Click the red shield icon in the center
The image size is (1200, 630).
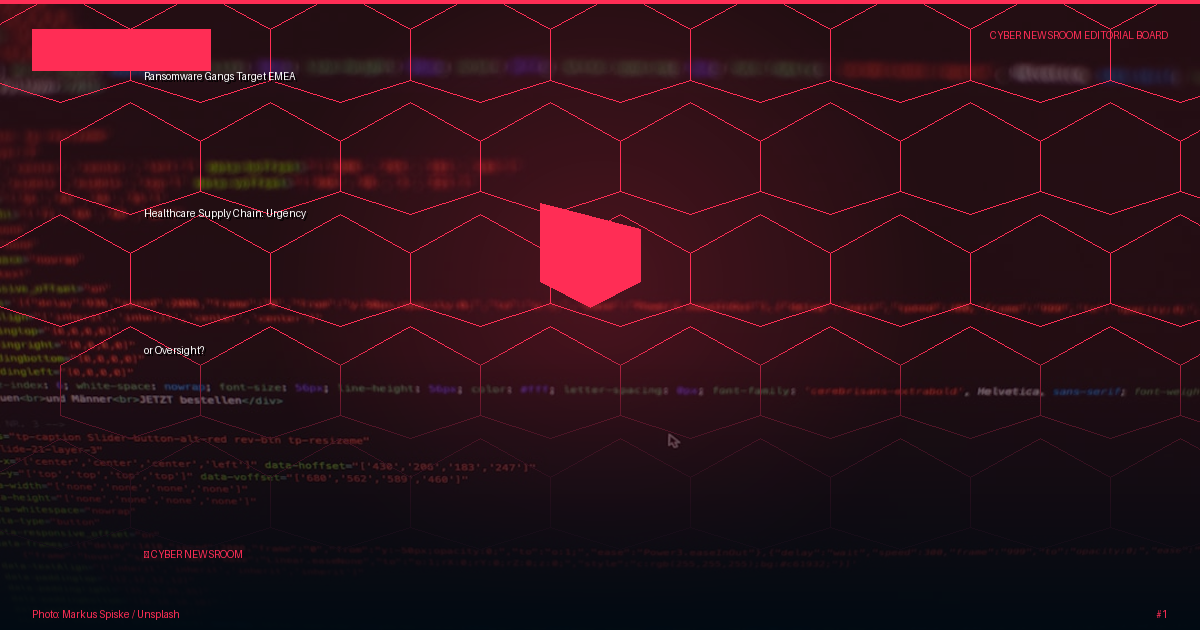(x=590, y=255)
